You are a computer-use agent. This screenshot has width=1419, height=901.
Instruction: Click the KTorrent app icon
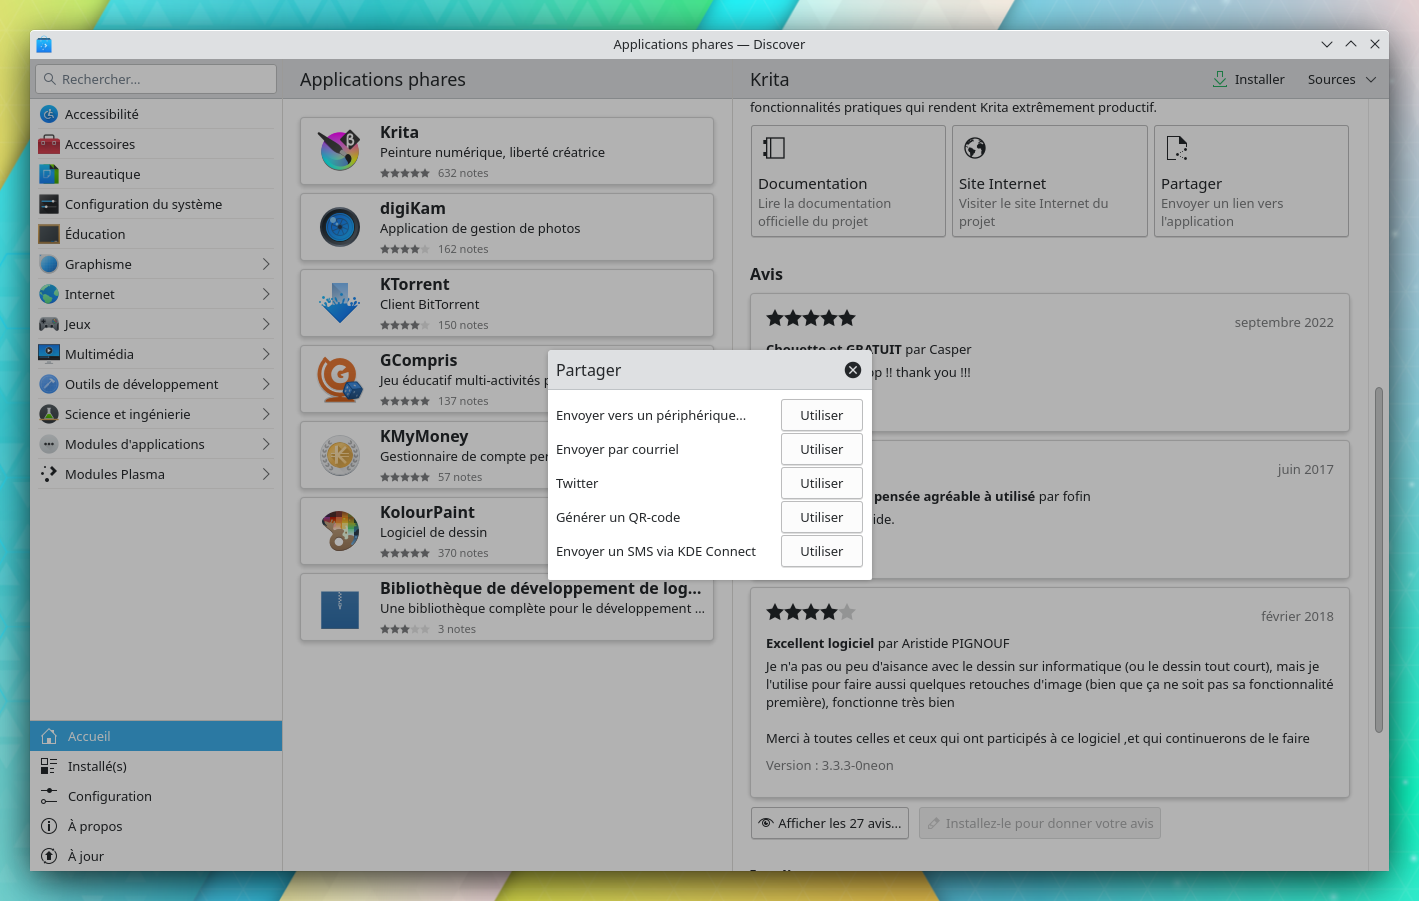[340, 303]
